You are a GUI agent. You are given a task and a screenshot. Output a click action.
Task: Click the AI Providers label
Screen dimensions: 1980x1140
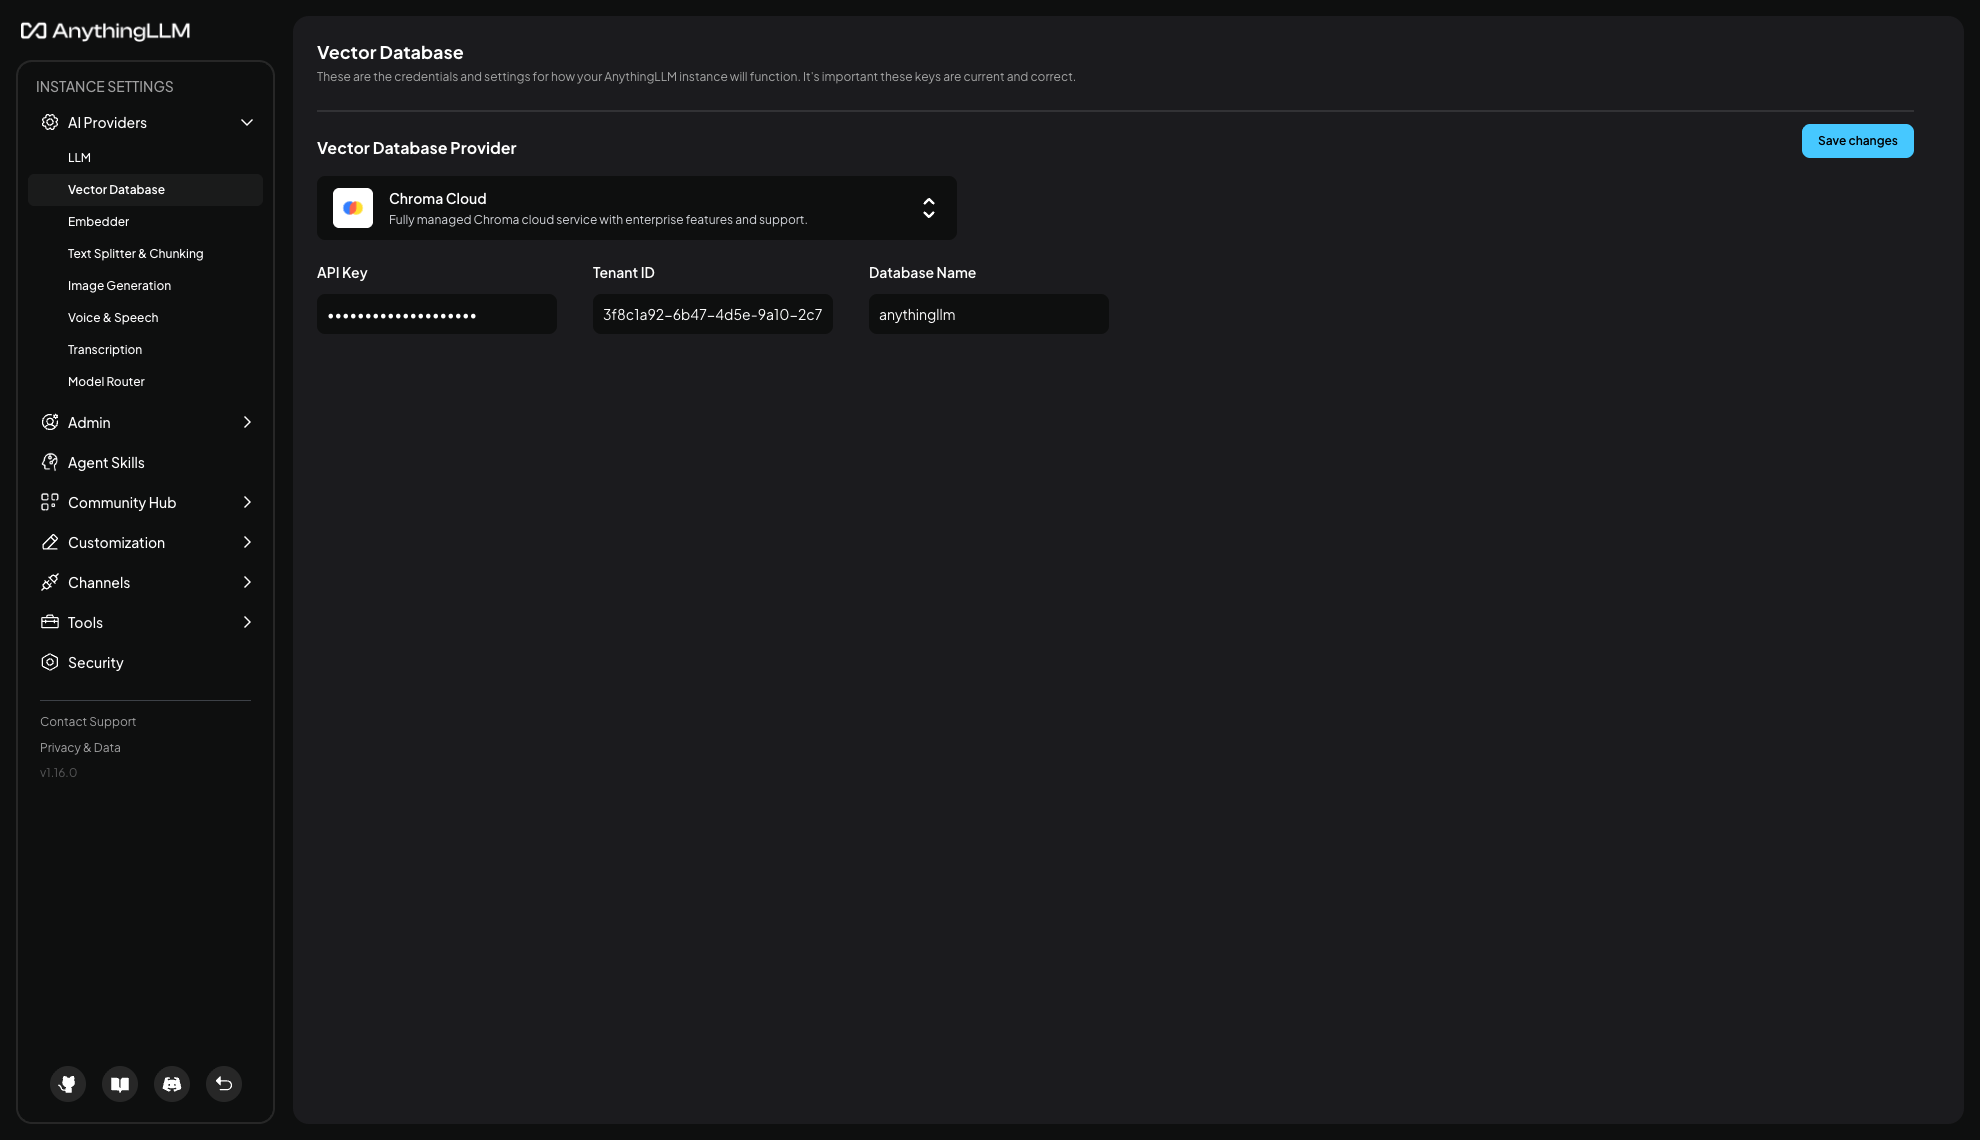(x=107, y=123)
